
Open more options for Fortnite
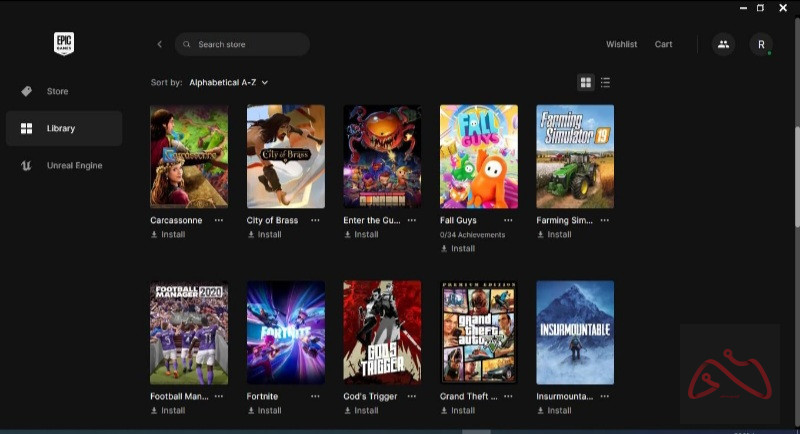coord(315,396)
